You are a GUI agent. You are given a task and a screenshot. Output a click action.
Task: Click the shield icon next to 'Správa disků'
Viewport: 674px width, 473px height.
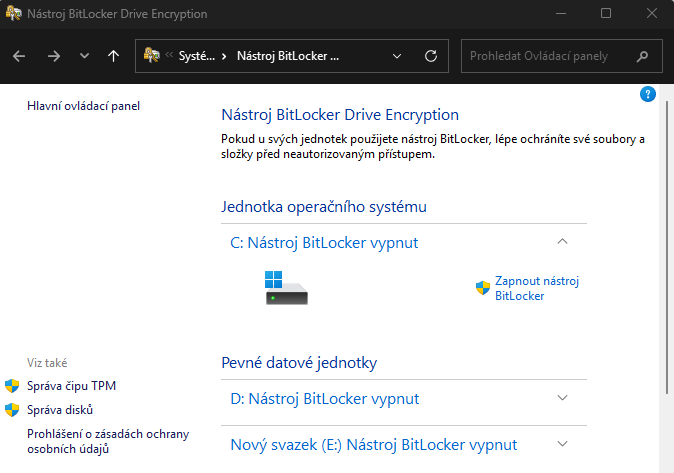[12, 410]
